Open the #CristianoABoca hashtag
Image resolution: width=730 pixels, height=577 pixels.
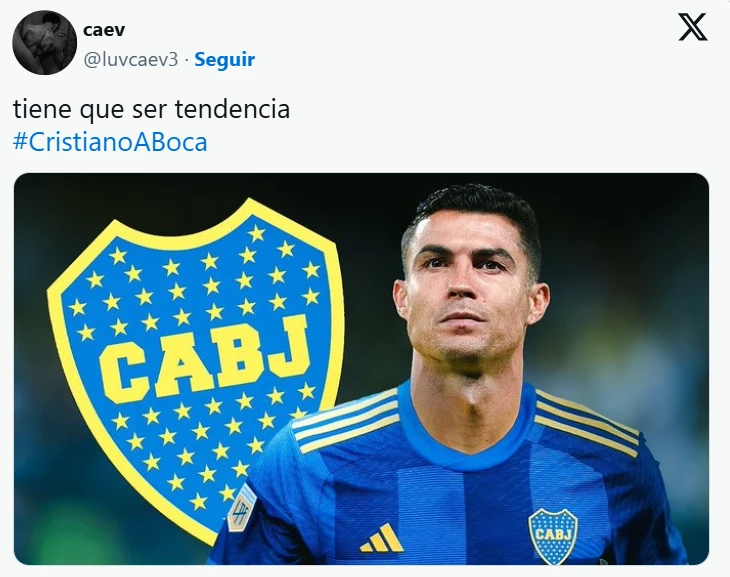[110, 142]
